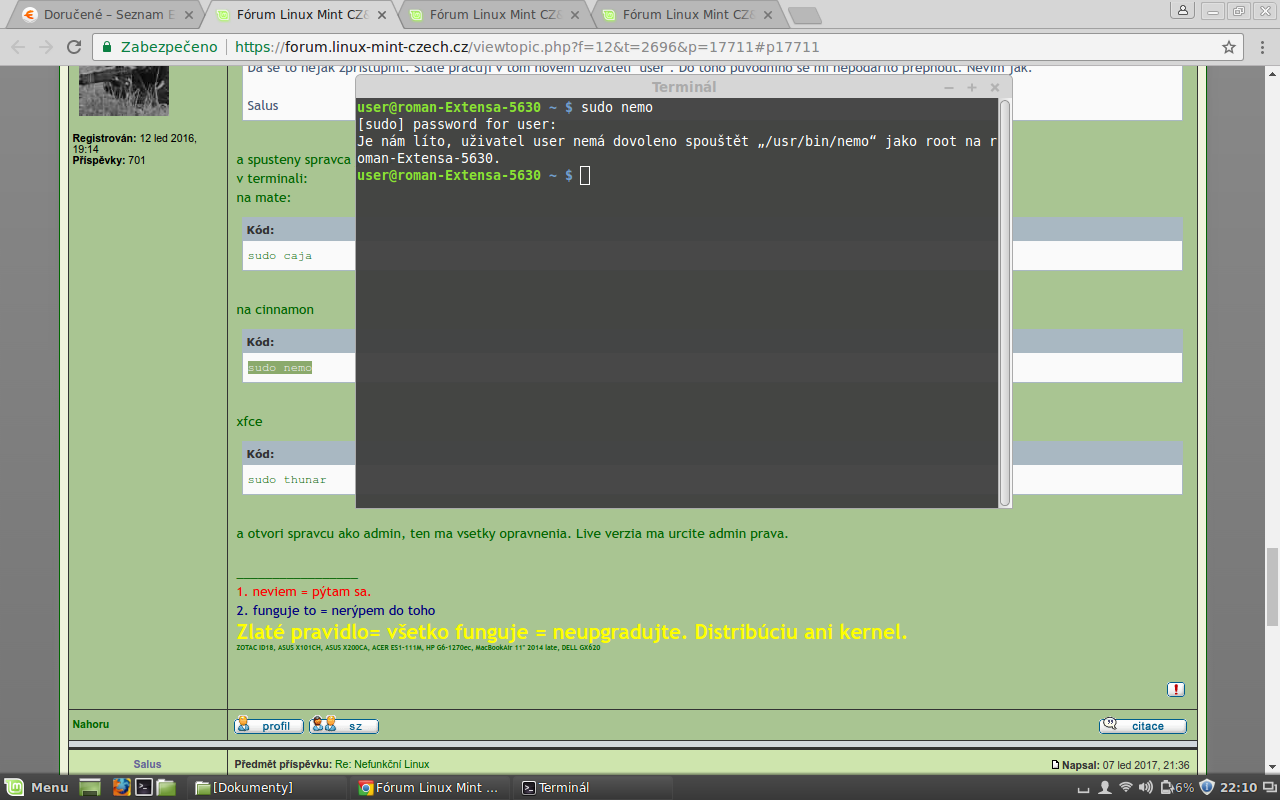Image resolution: width=1280 pixels, height=800 pixels.
Task: Reload the current forum page
Action: tap(74, 47)
